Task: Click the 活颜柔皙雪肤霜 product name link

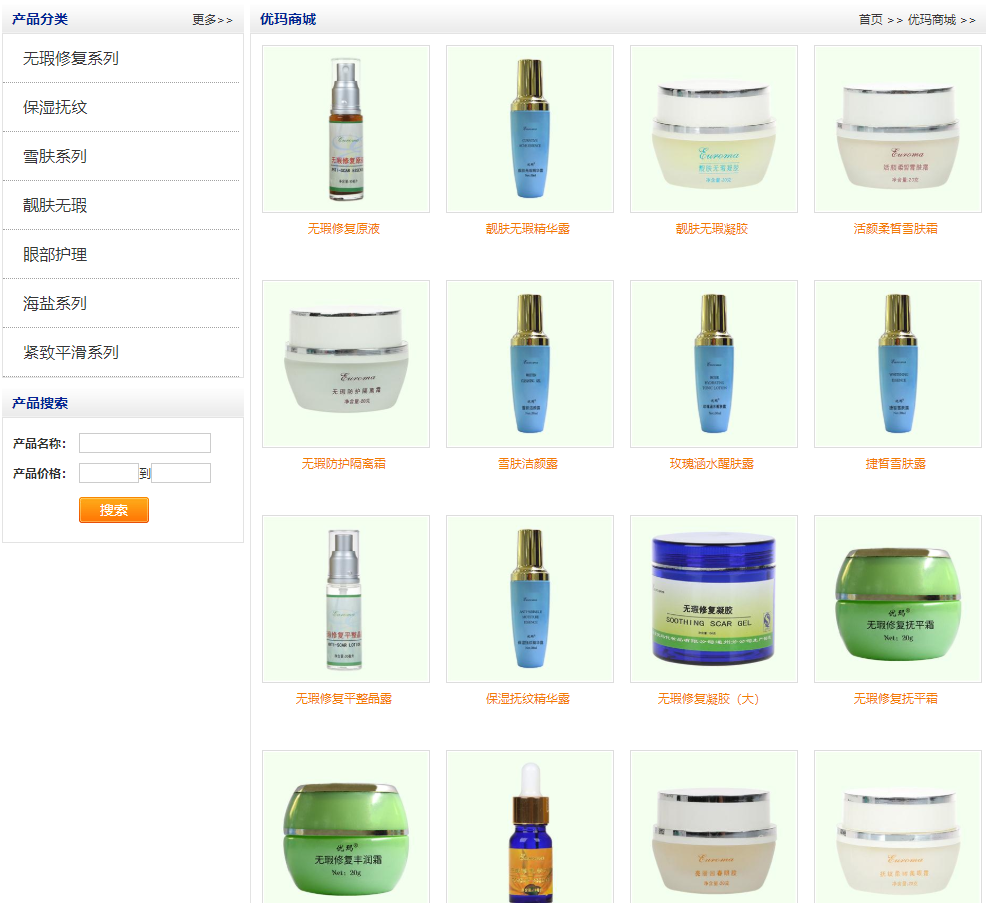Action: click(x=896, y=229)
